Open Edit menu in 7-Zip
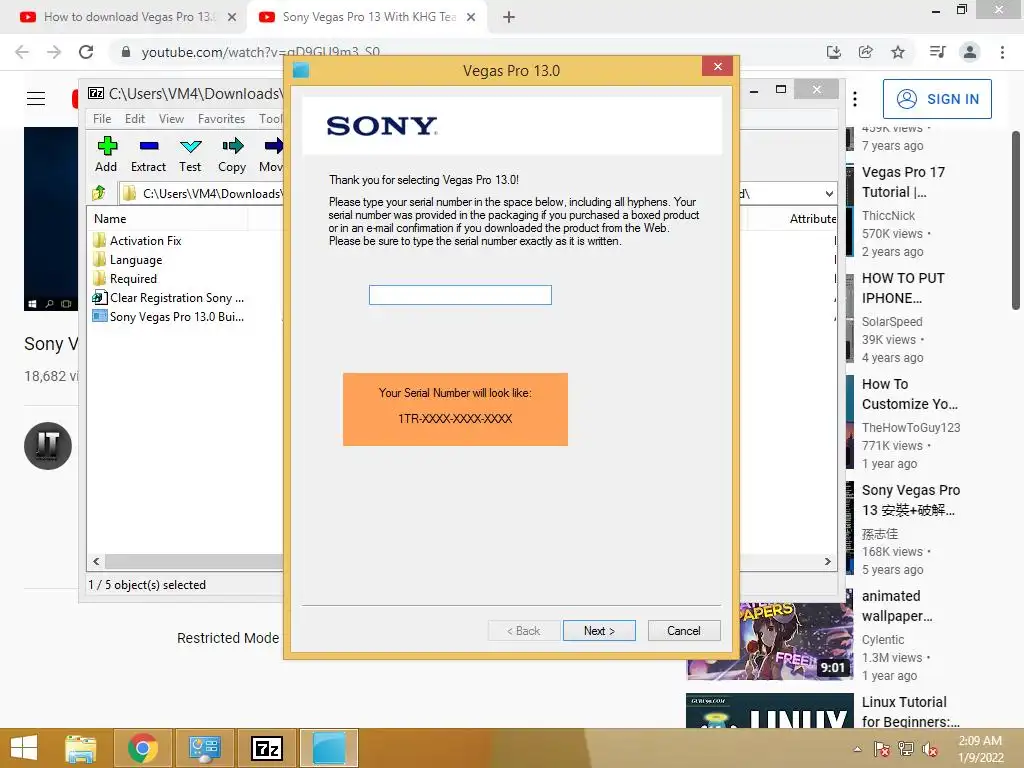1024x768 pixels. click(135, 119)
